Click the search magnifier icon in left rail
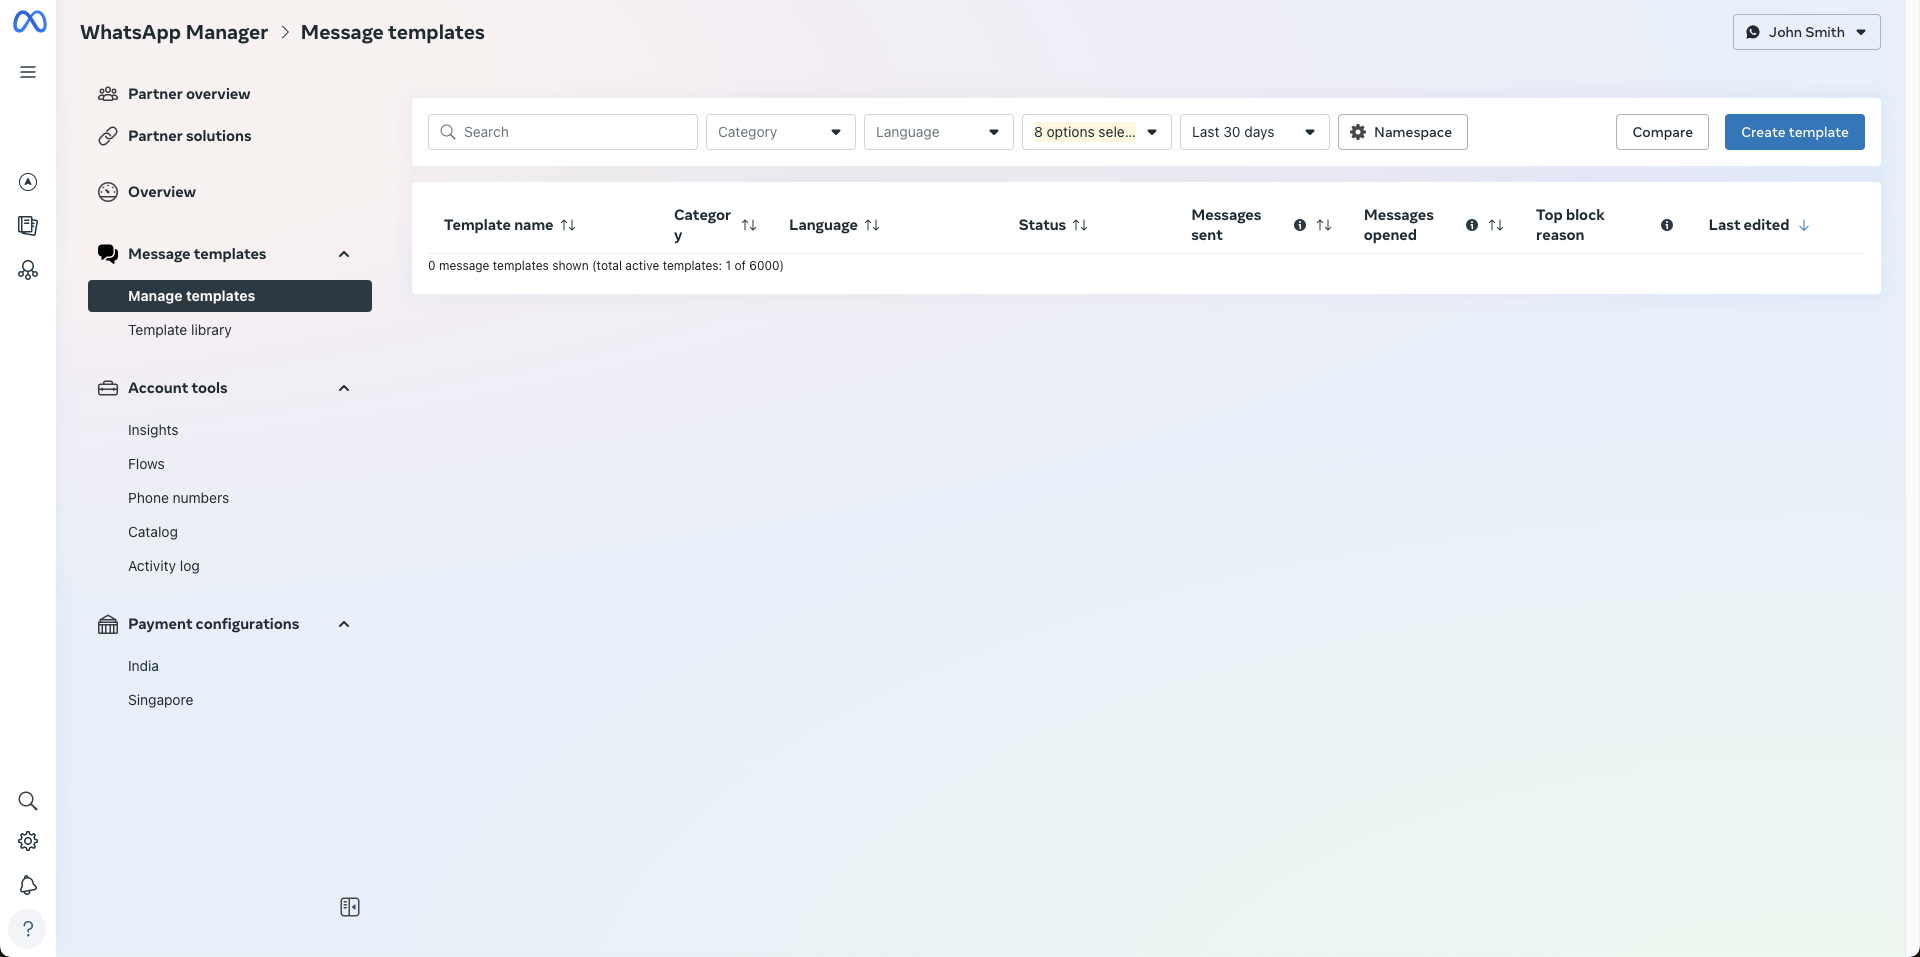The width and height of the screenshot is (1920, 957). click(28, 801)
